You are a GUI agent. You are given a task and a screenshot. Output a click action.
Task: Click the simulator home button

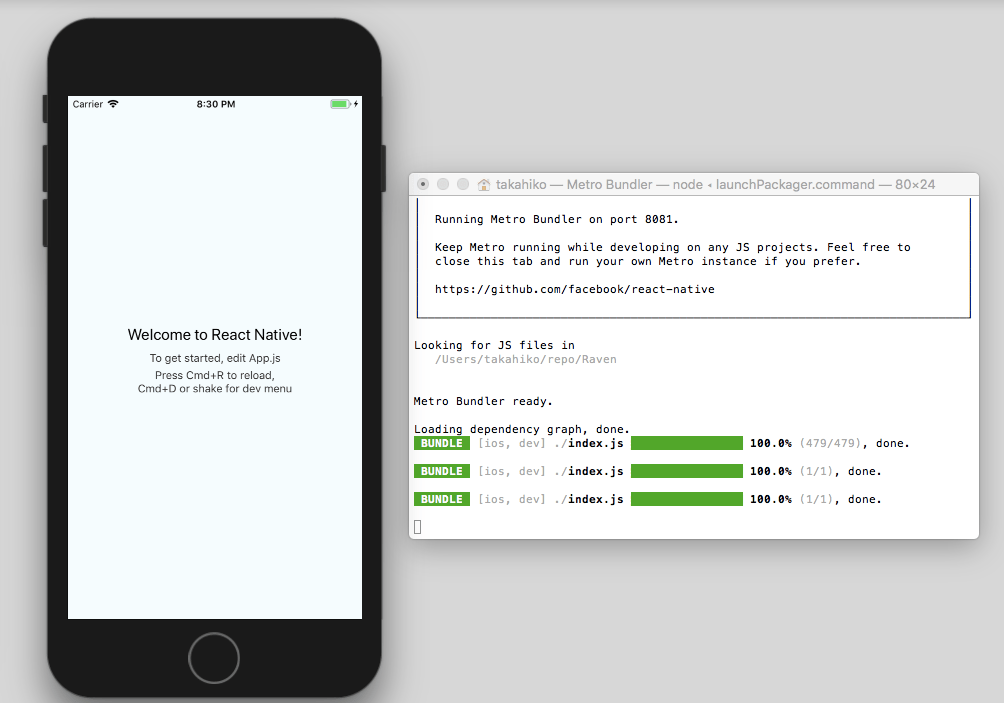point(214,658)
